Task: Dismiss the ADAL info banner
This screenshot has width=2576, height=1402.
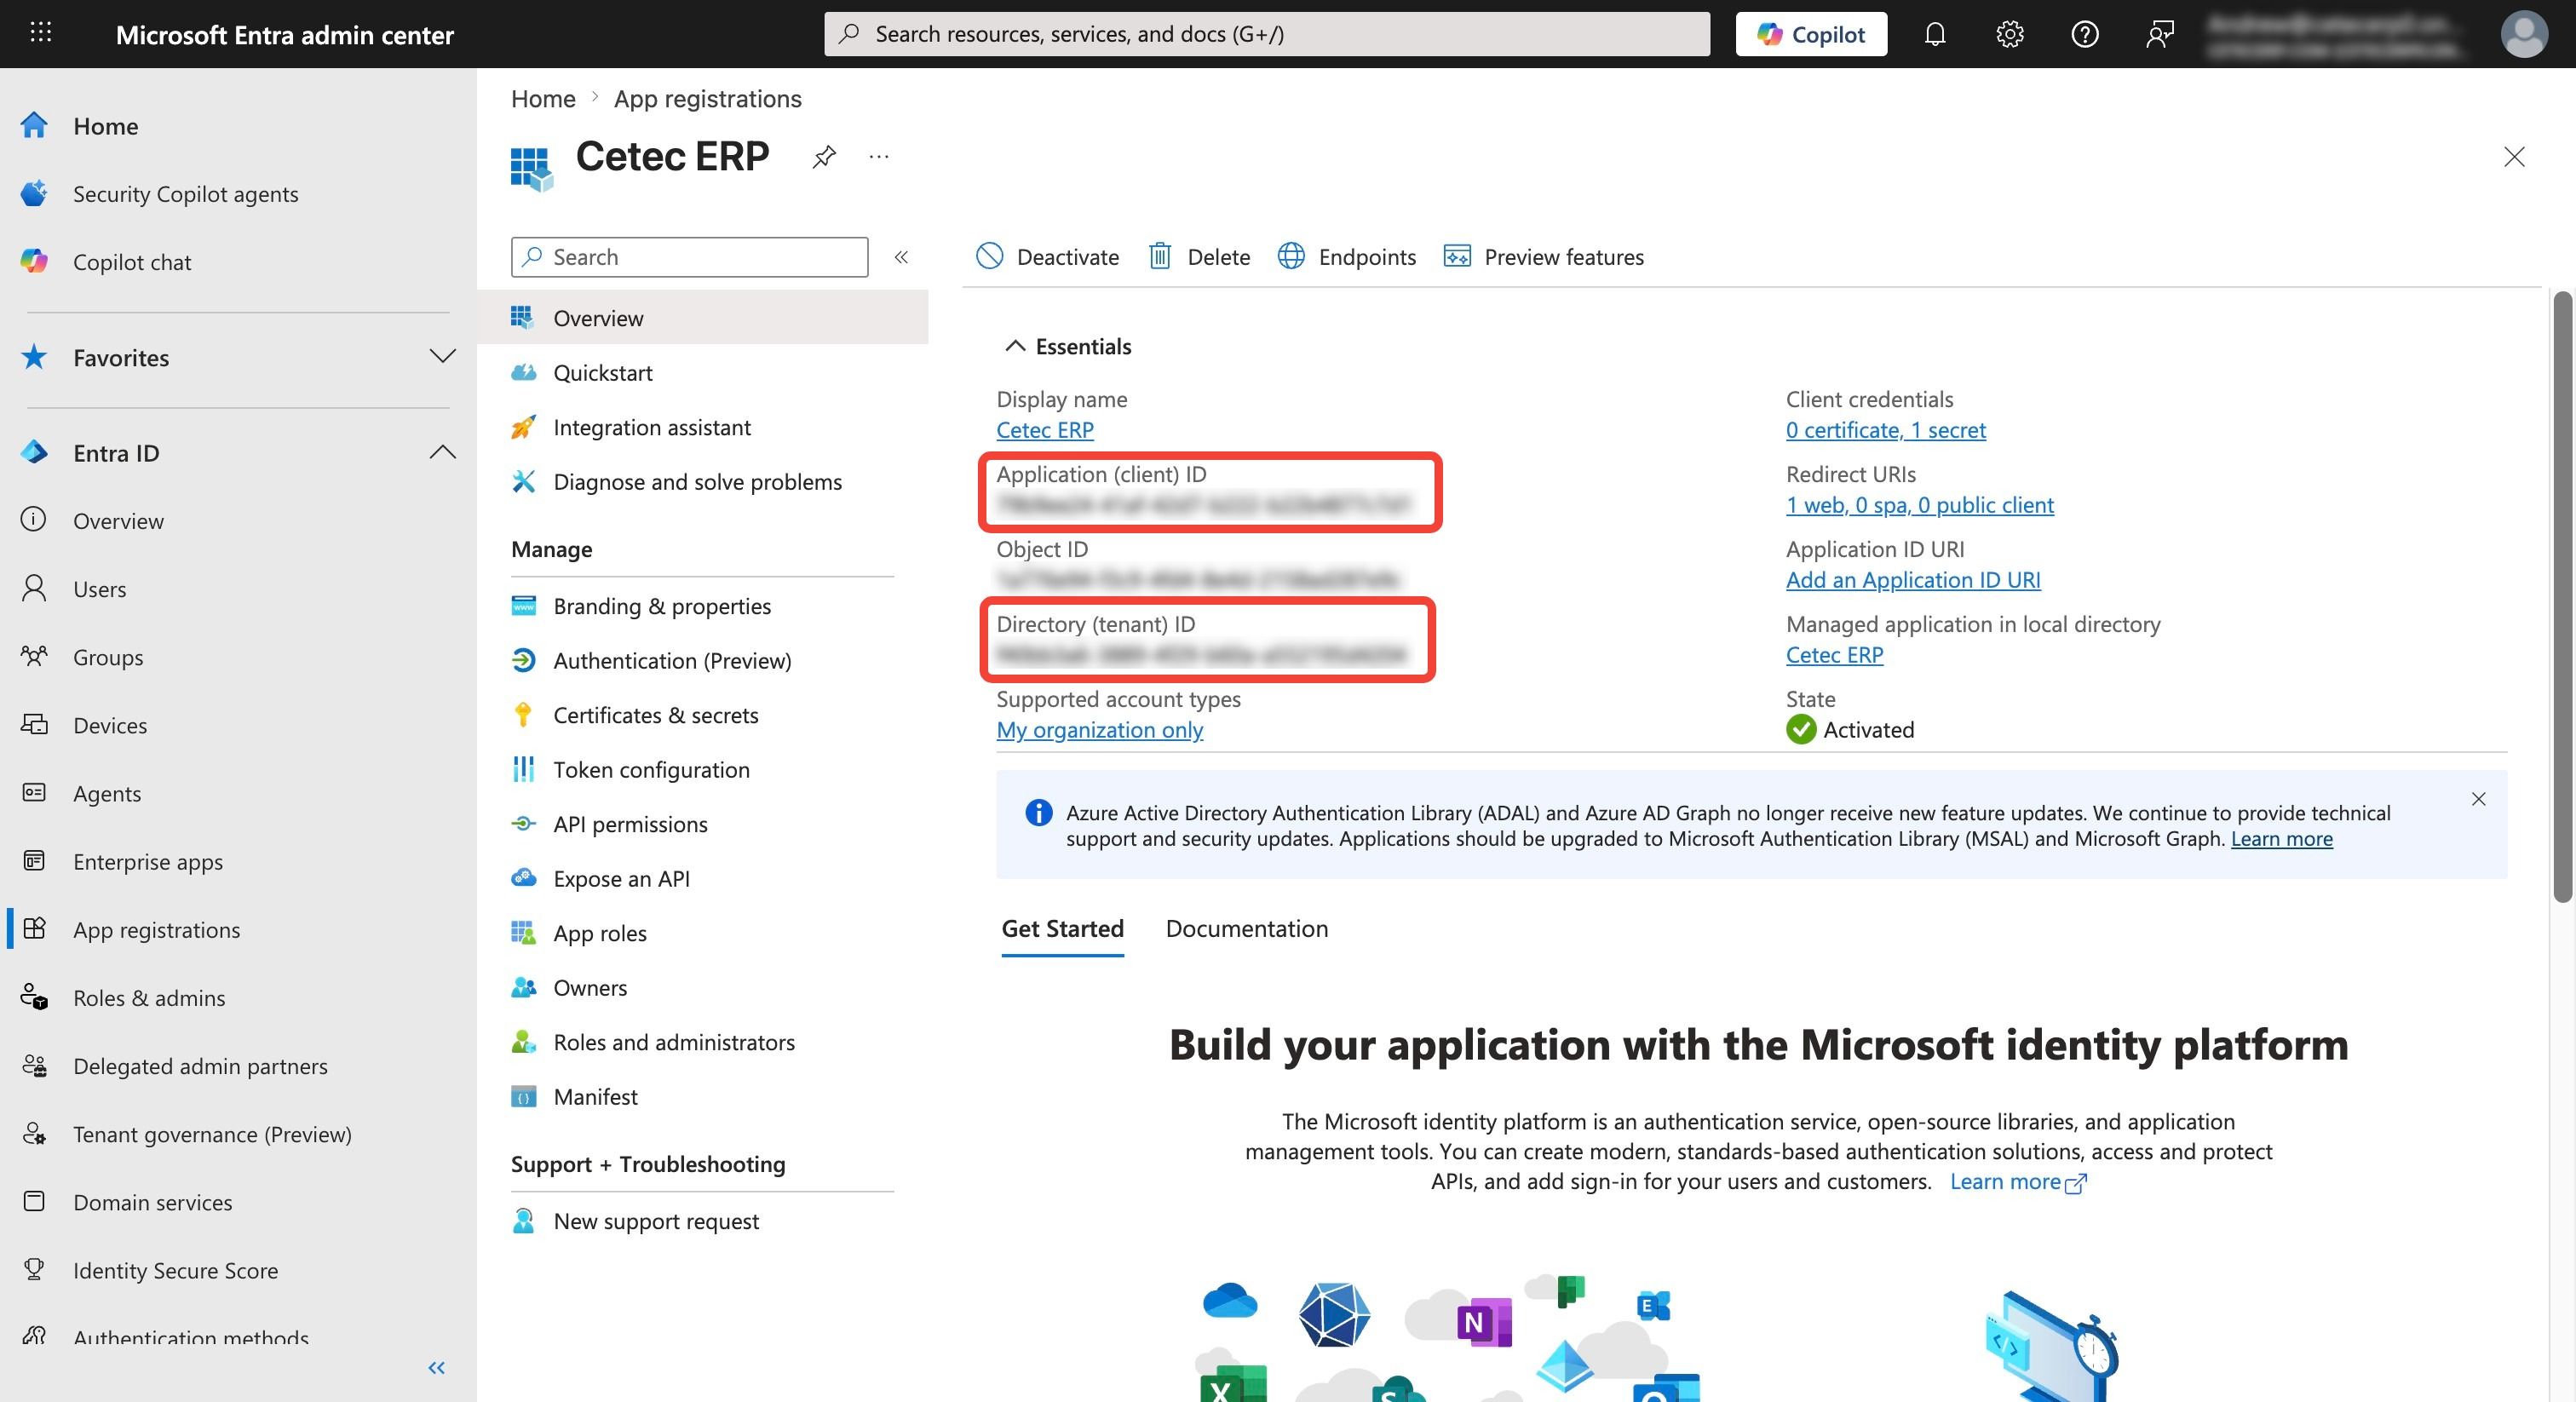Action: point(2479,799)
